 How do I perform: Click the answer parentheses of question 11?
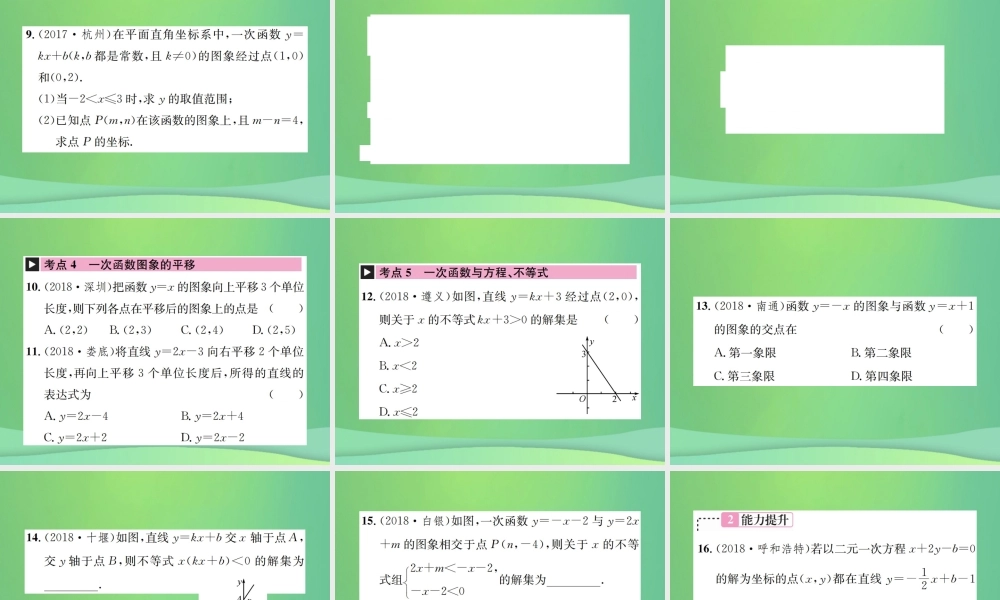point(286,394)
